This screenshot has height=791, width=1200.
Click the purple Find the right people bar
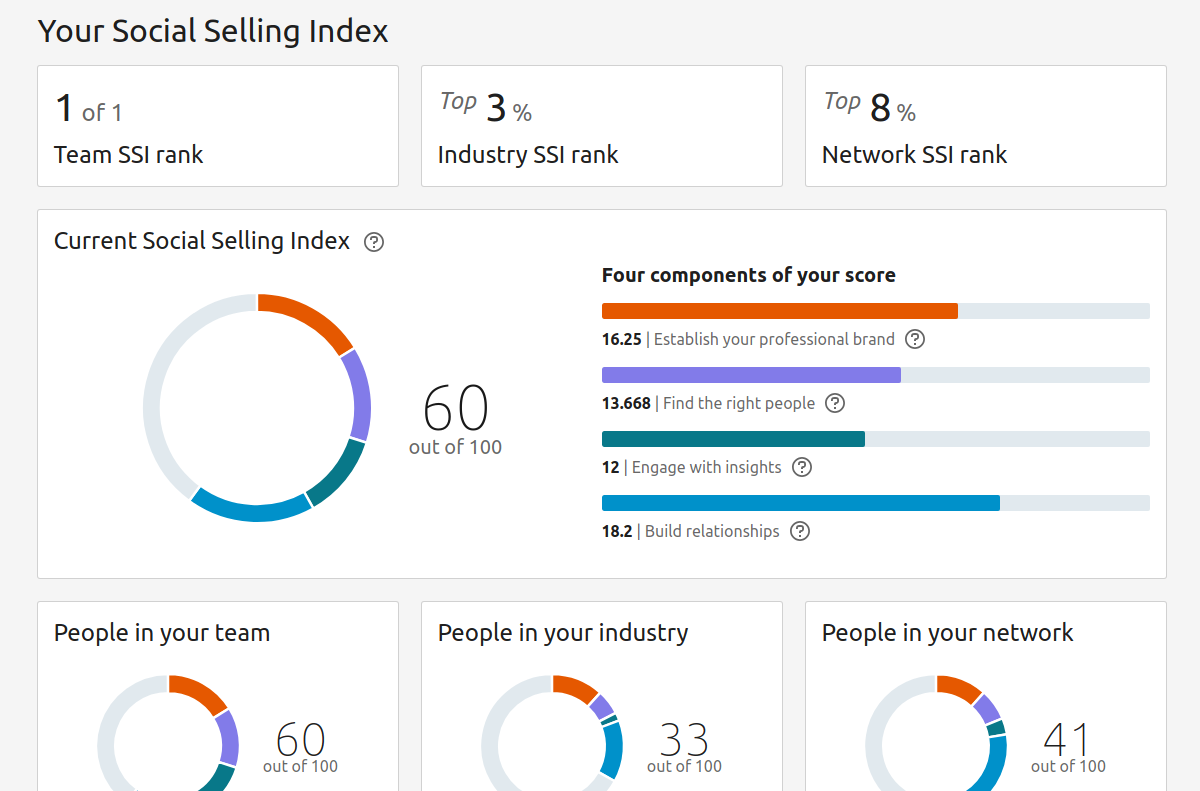coord(751,375)
